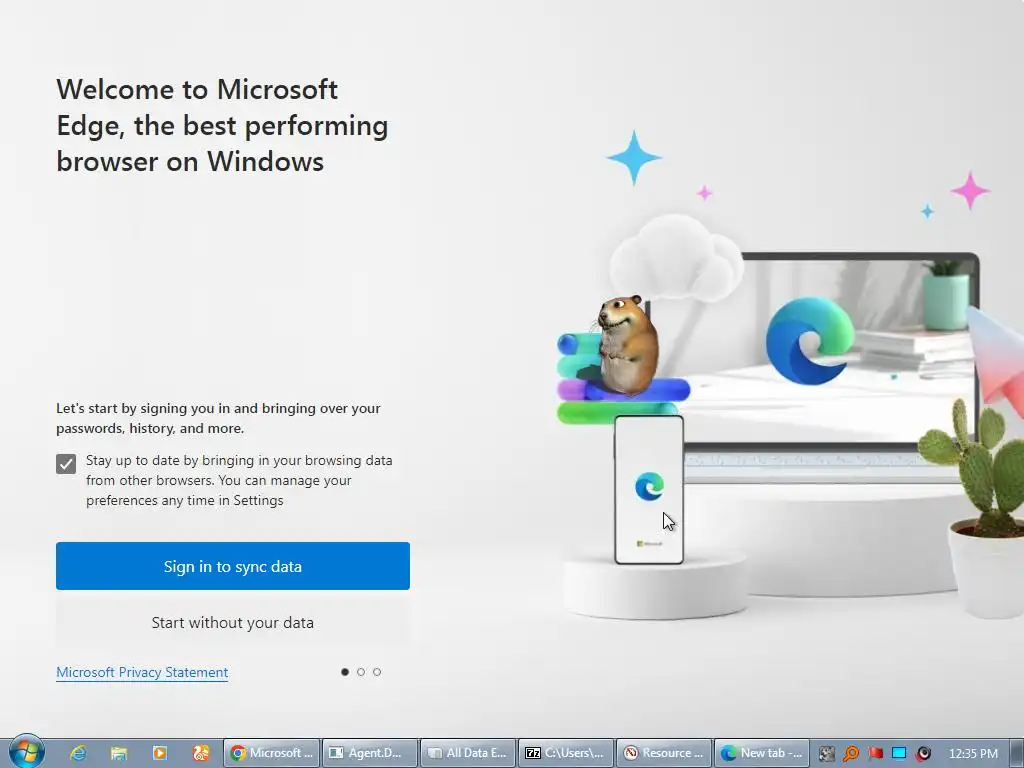Jump to the third page indicator dot
This screenshot has height=768, width=1024.
coord(377,672)
